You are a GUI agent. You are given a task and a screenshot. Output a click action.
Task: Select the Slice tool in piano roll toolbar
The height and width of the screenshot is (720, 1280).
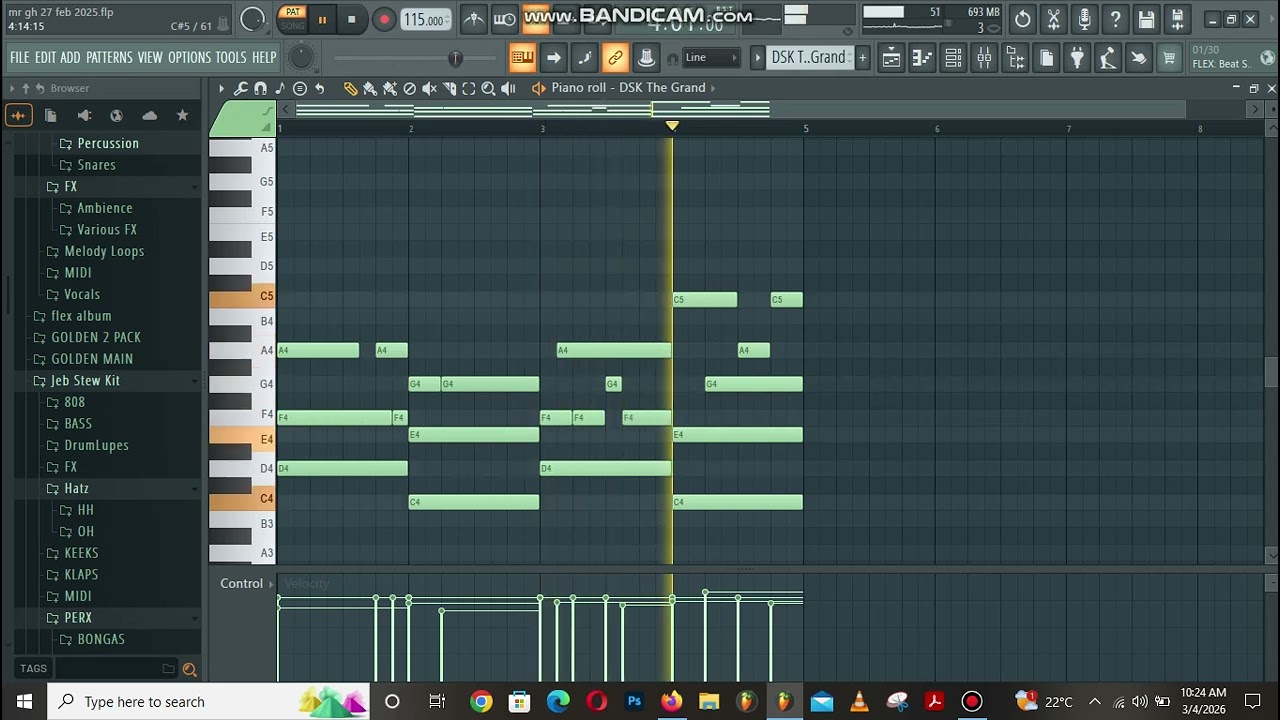click(x=449, y=89)
